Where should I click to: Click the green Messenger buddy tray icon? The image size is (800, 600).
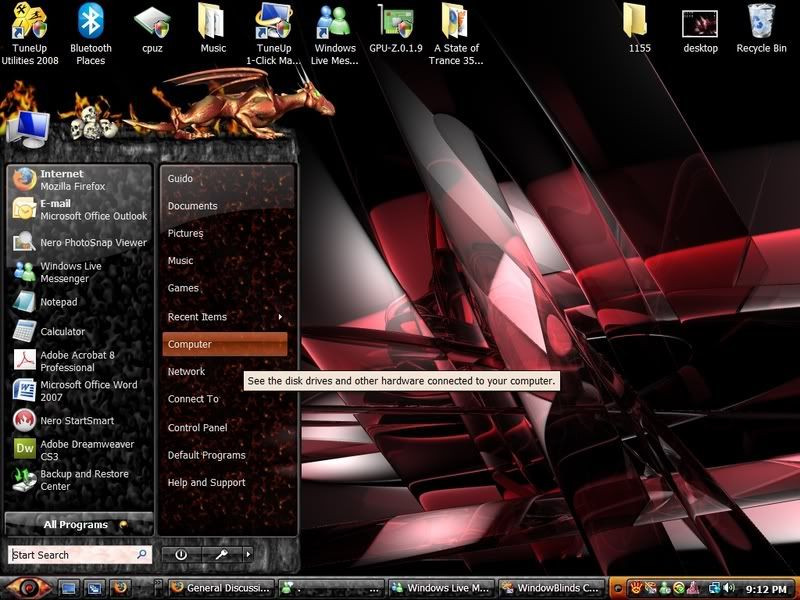(x=665, y=588)
